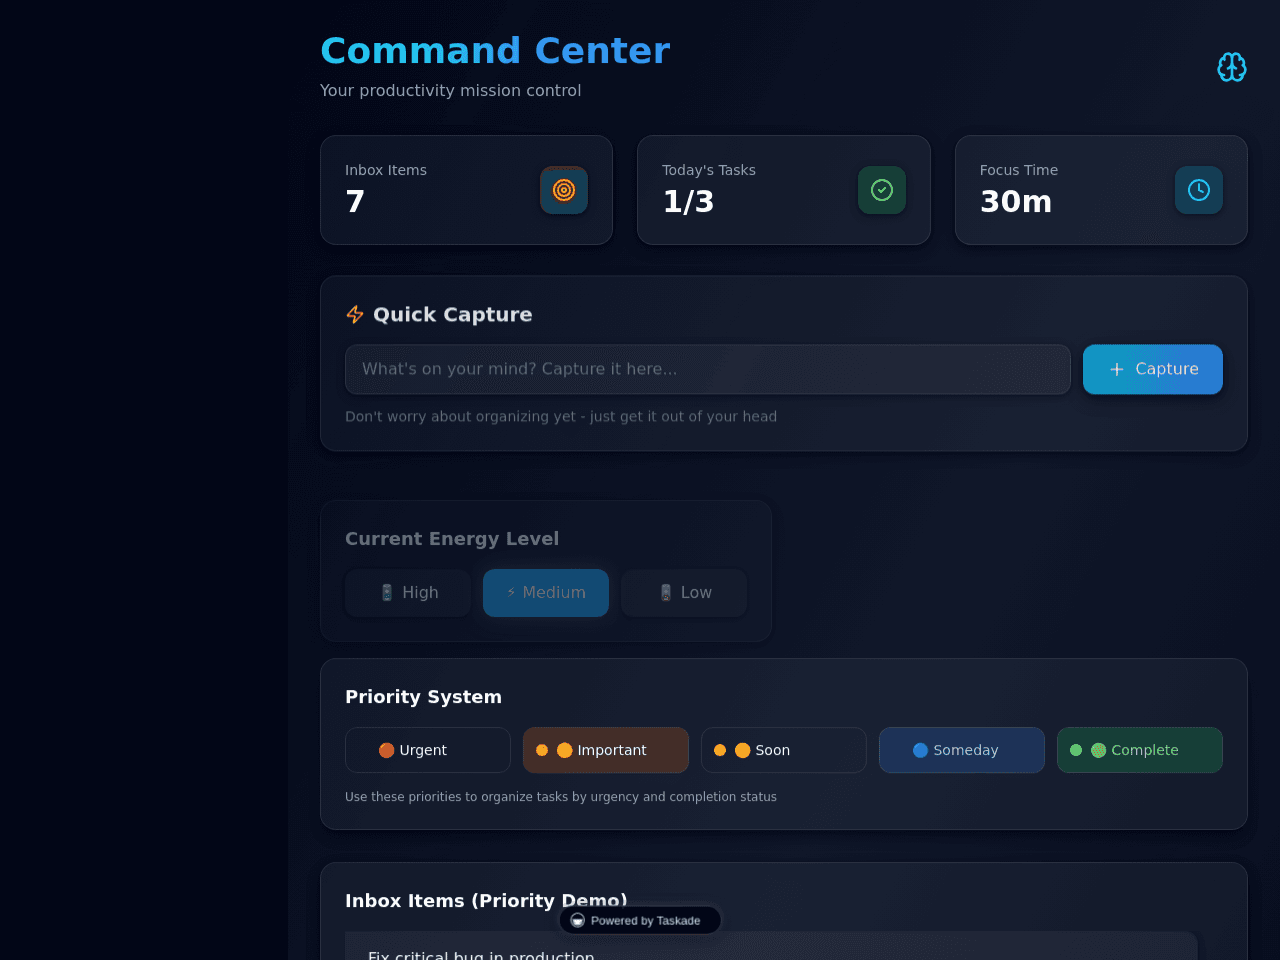This screenshot has width=1280, height=960.
Task: Set energy level to High
Action: click(x=408, y=593)
